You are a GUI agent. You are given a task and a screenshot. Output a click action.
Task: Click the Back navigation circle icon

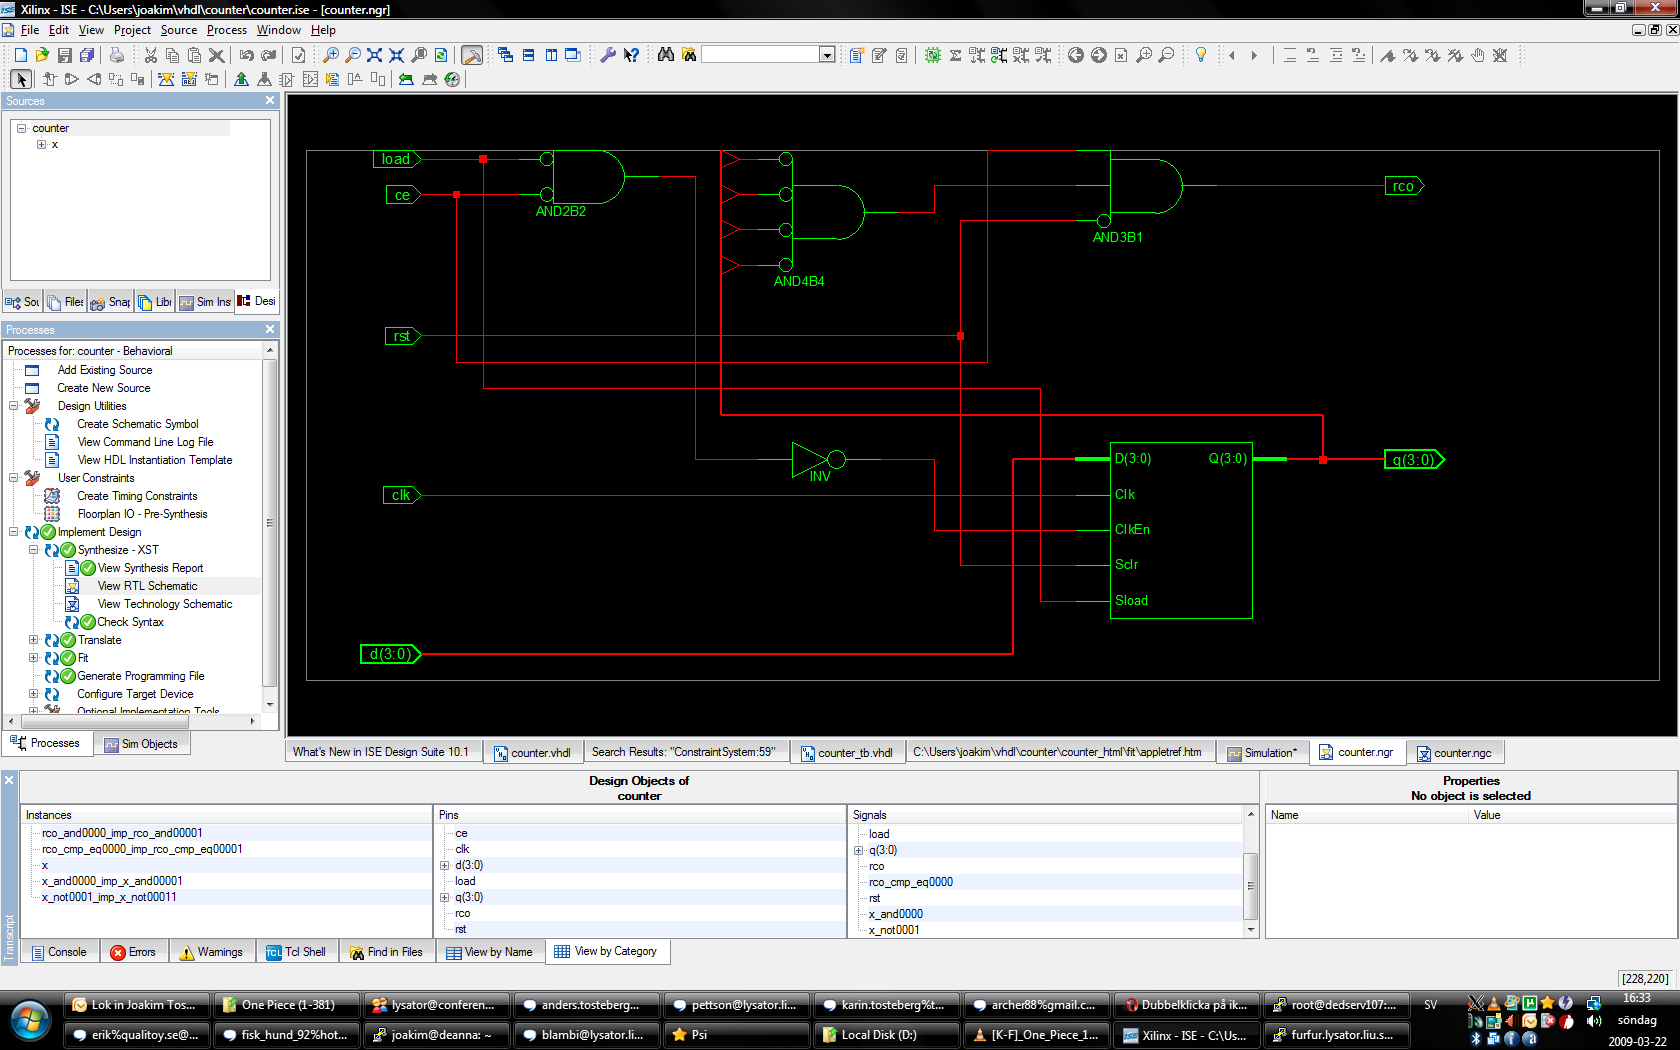1076,55
